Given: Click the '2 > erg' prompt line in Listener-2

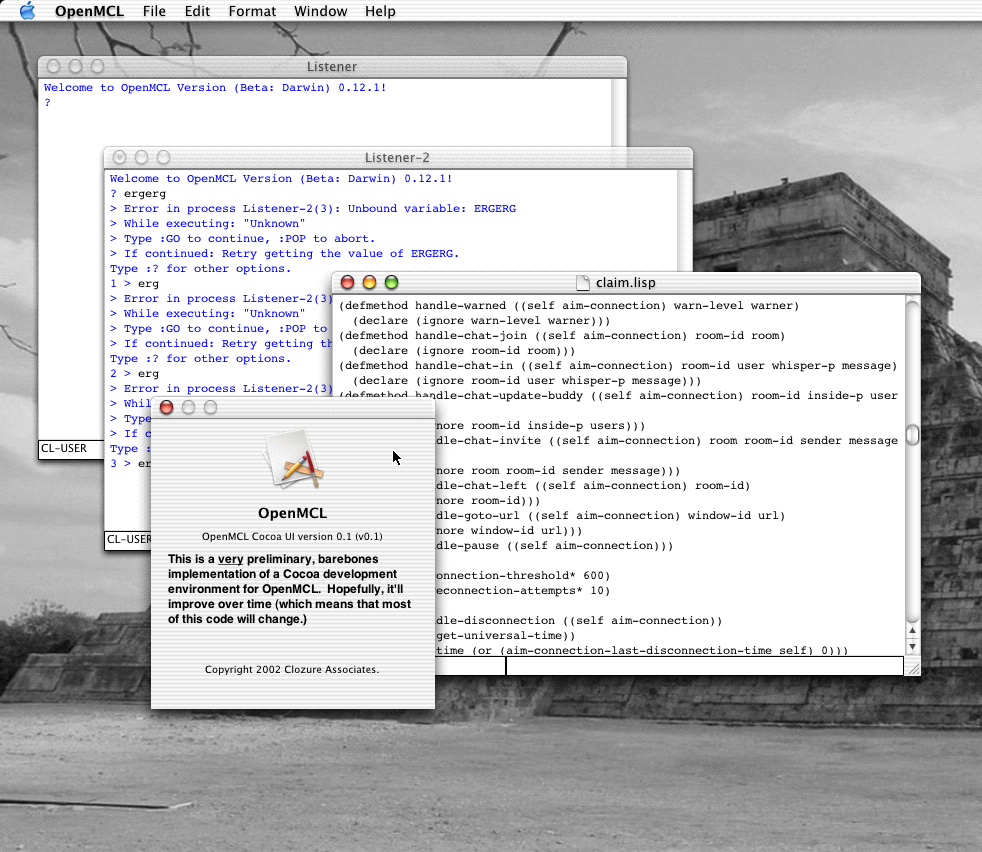Looking at the screenshot, I should (135, 374).
